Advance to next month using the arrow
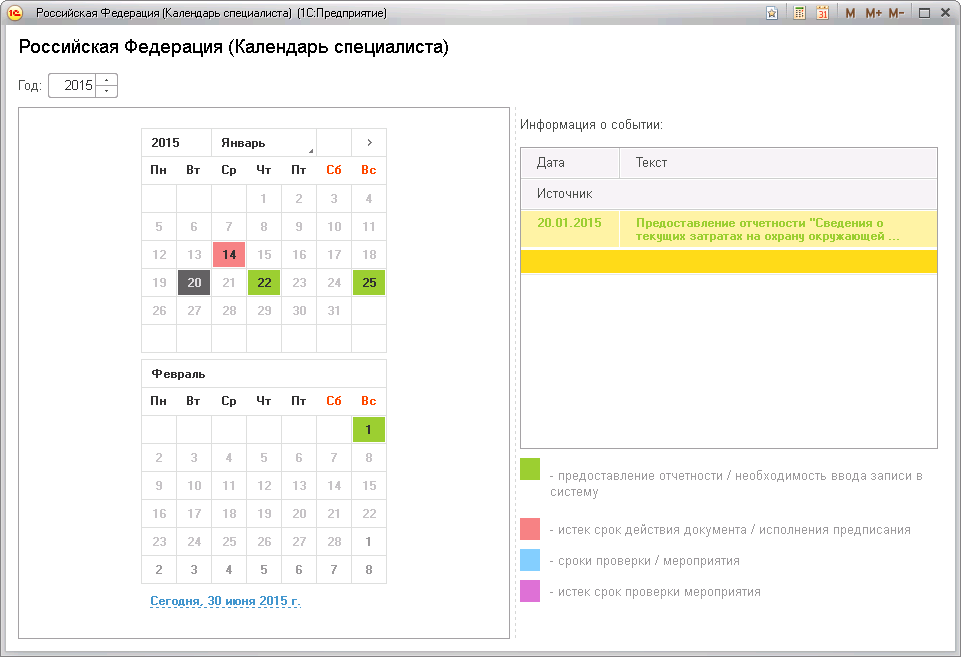 point(368,142)
